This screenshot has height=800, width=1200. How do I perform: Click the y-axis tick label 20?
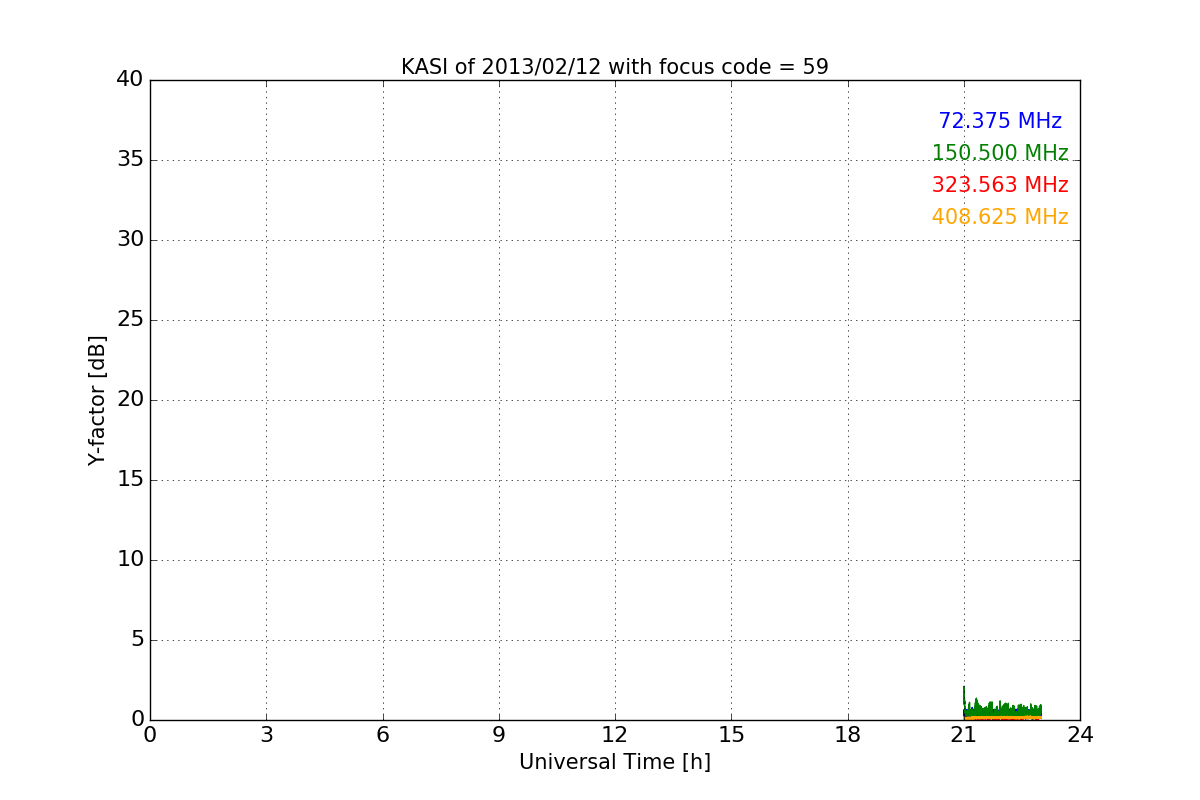pyautogui.click(x=130, y=400)
